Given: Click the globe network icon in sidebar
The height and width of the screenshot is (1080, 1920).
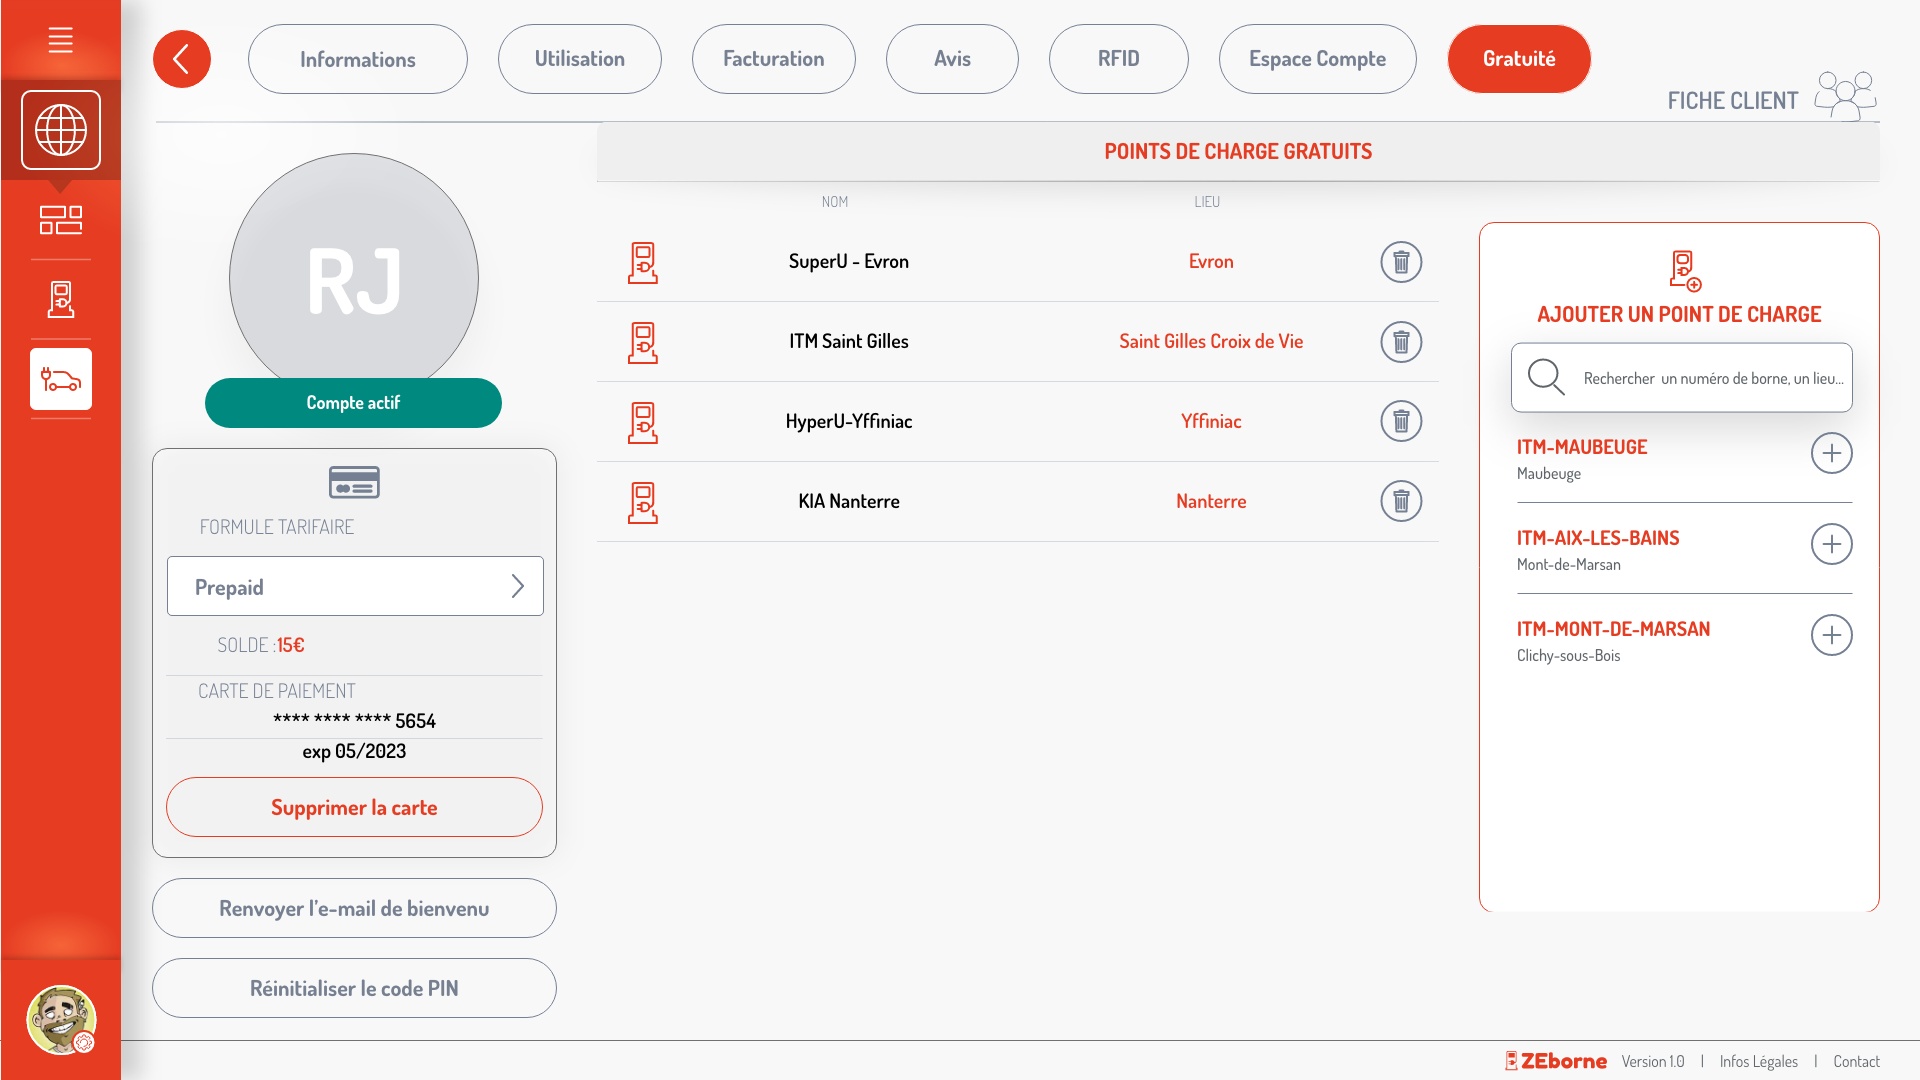Looking at the screenshot, I should click(61, 130).
